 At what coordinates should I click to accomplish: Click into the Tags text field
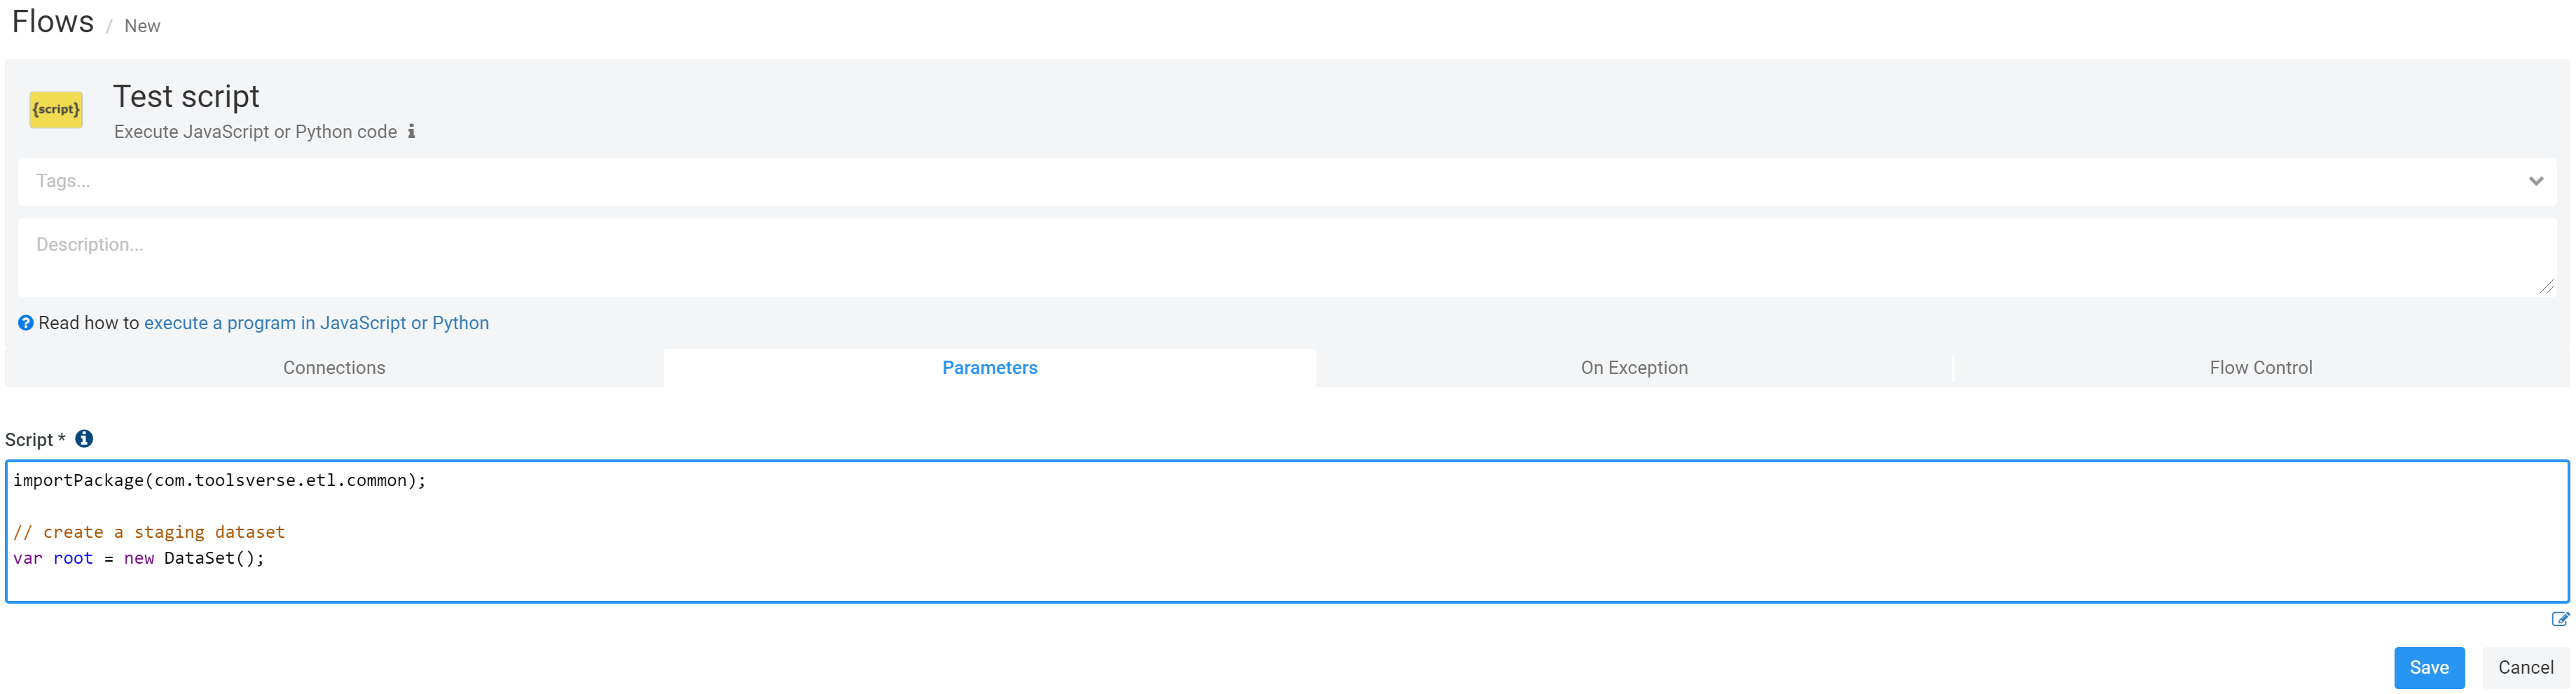1200,181
